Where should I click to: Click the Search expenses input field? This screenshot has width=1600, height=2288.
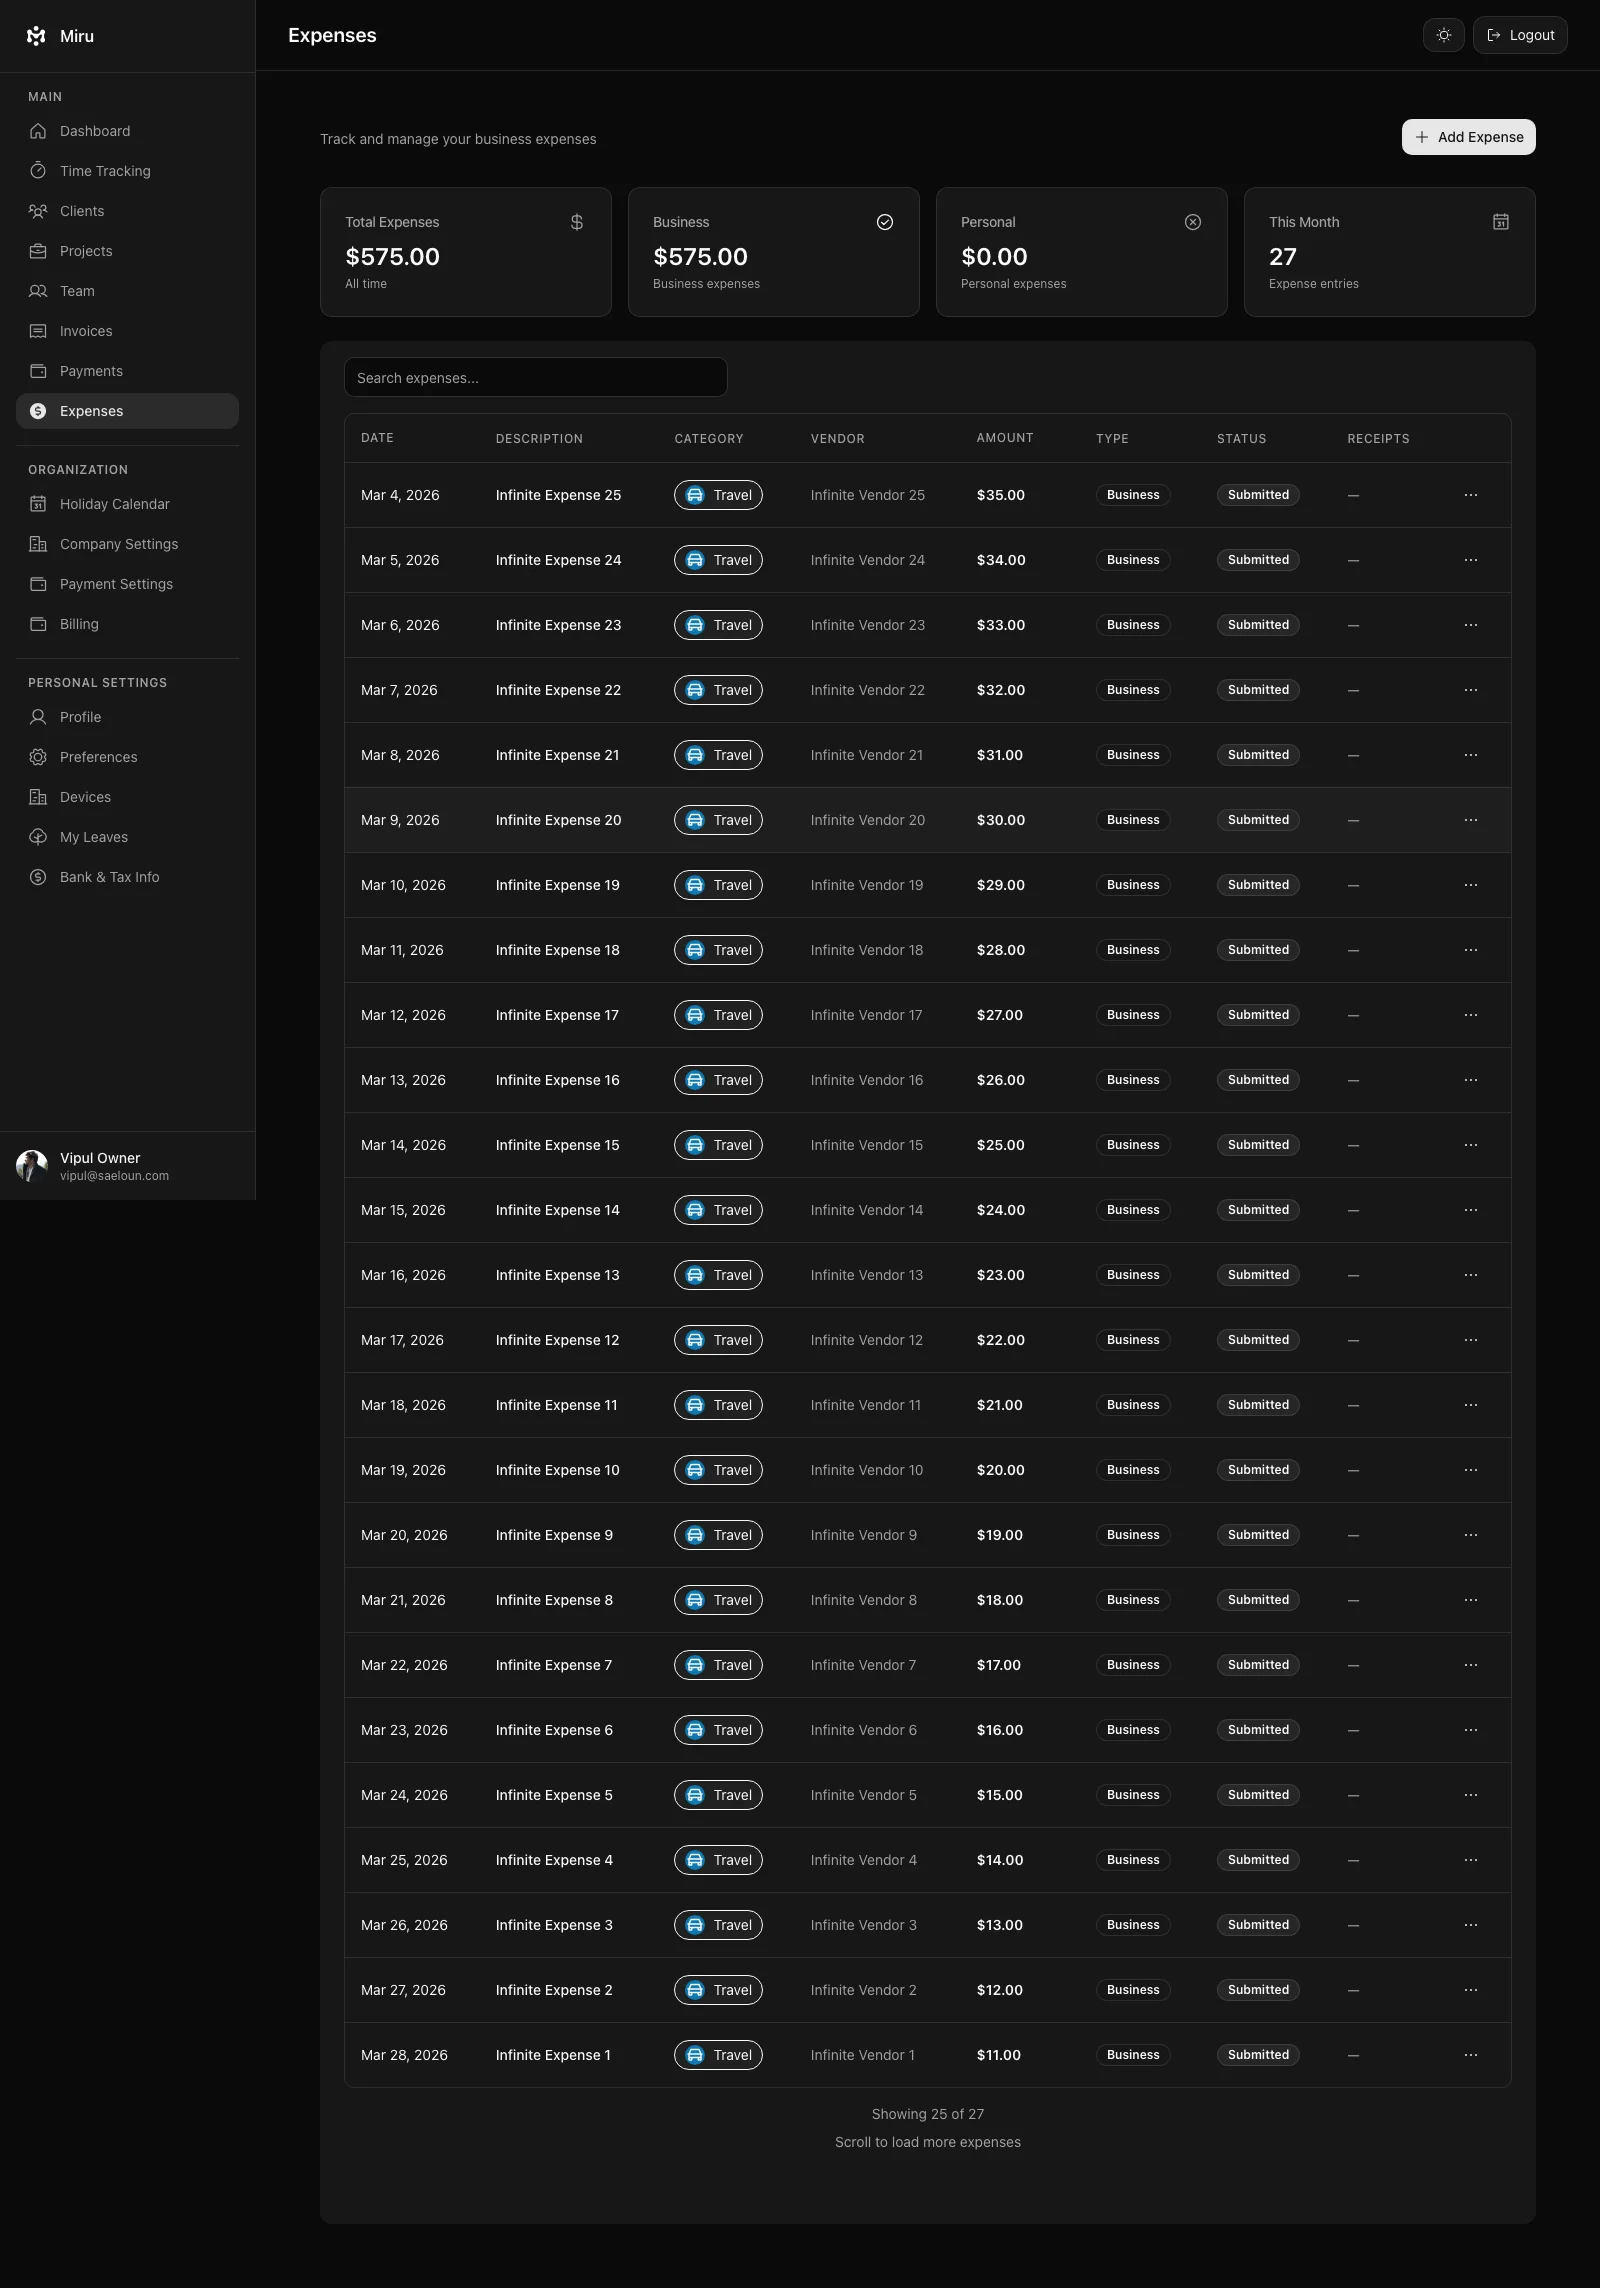tap(535, 378)
